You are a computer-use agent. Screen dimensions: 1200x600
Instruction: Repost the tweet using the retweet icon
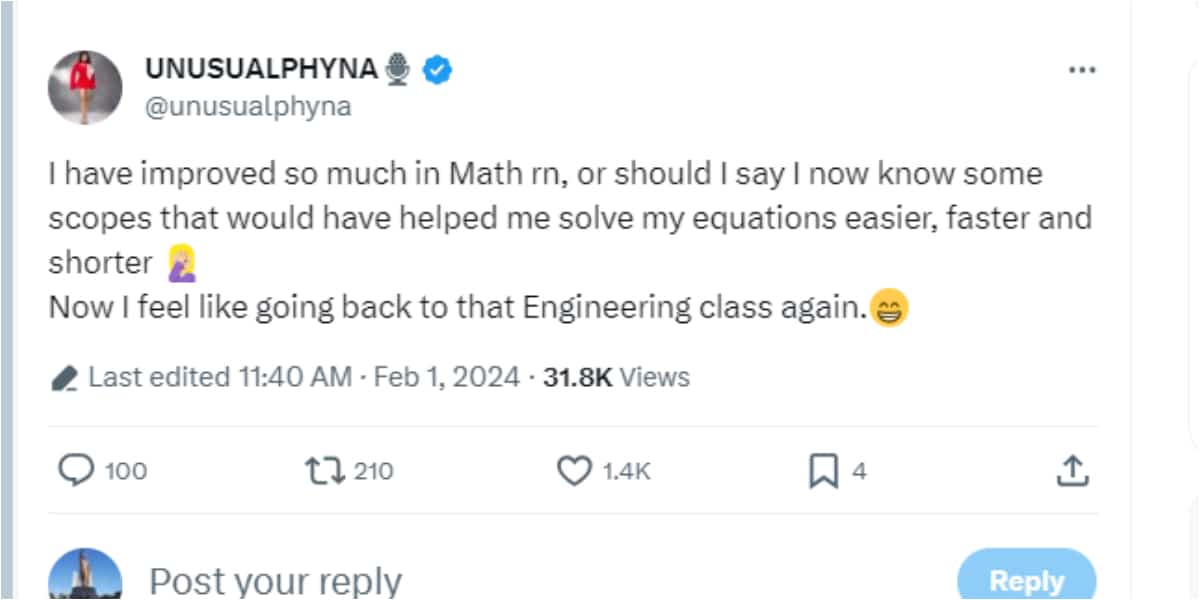(x=323, y=470)
